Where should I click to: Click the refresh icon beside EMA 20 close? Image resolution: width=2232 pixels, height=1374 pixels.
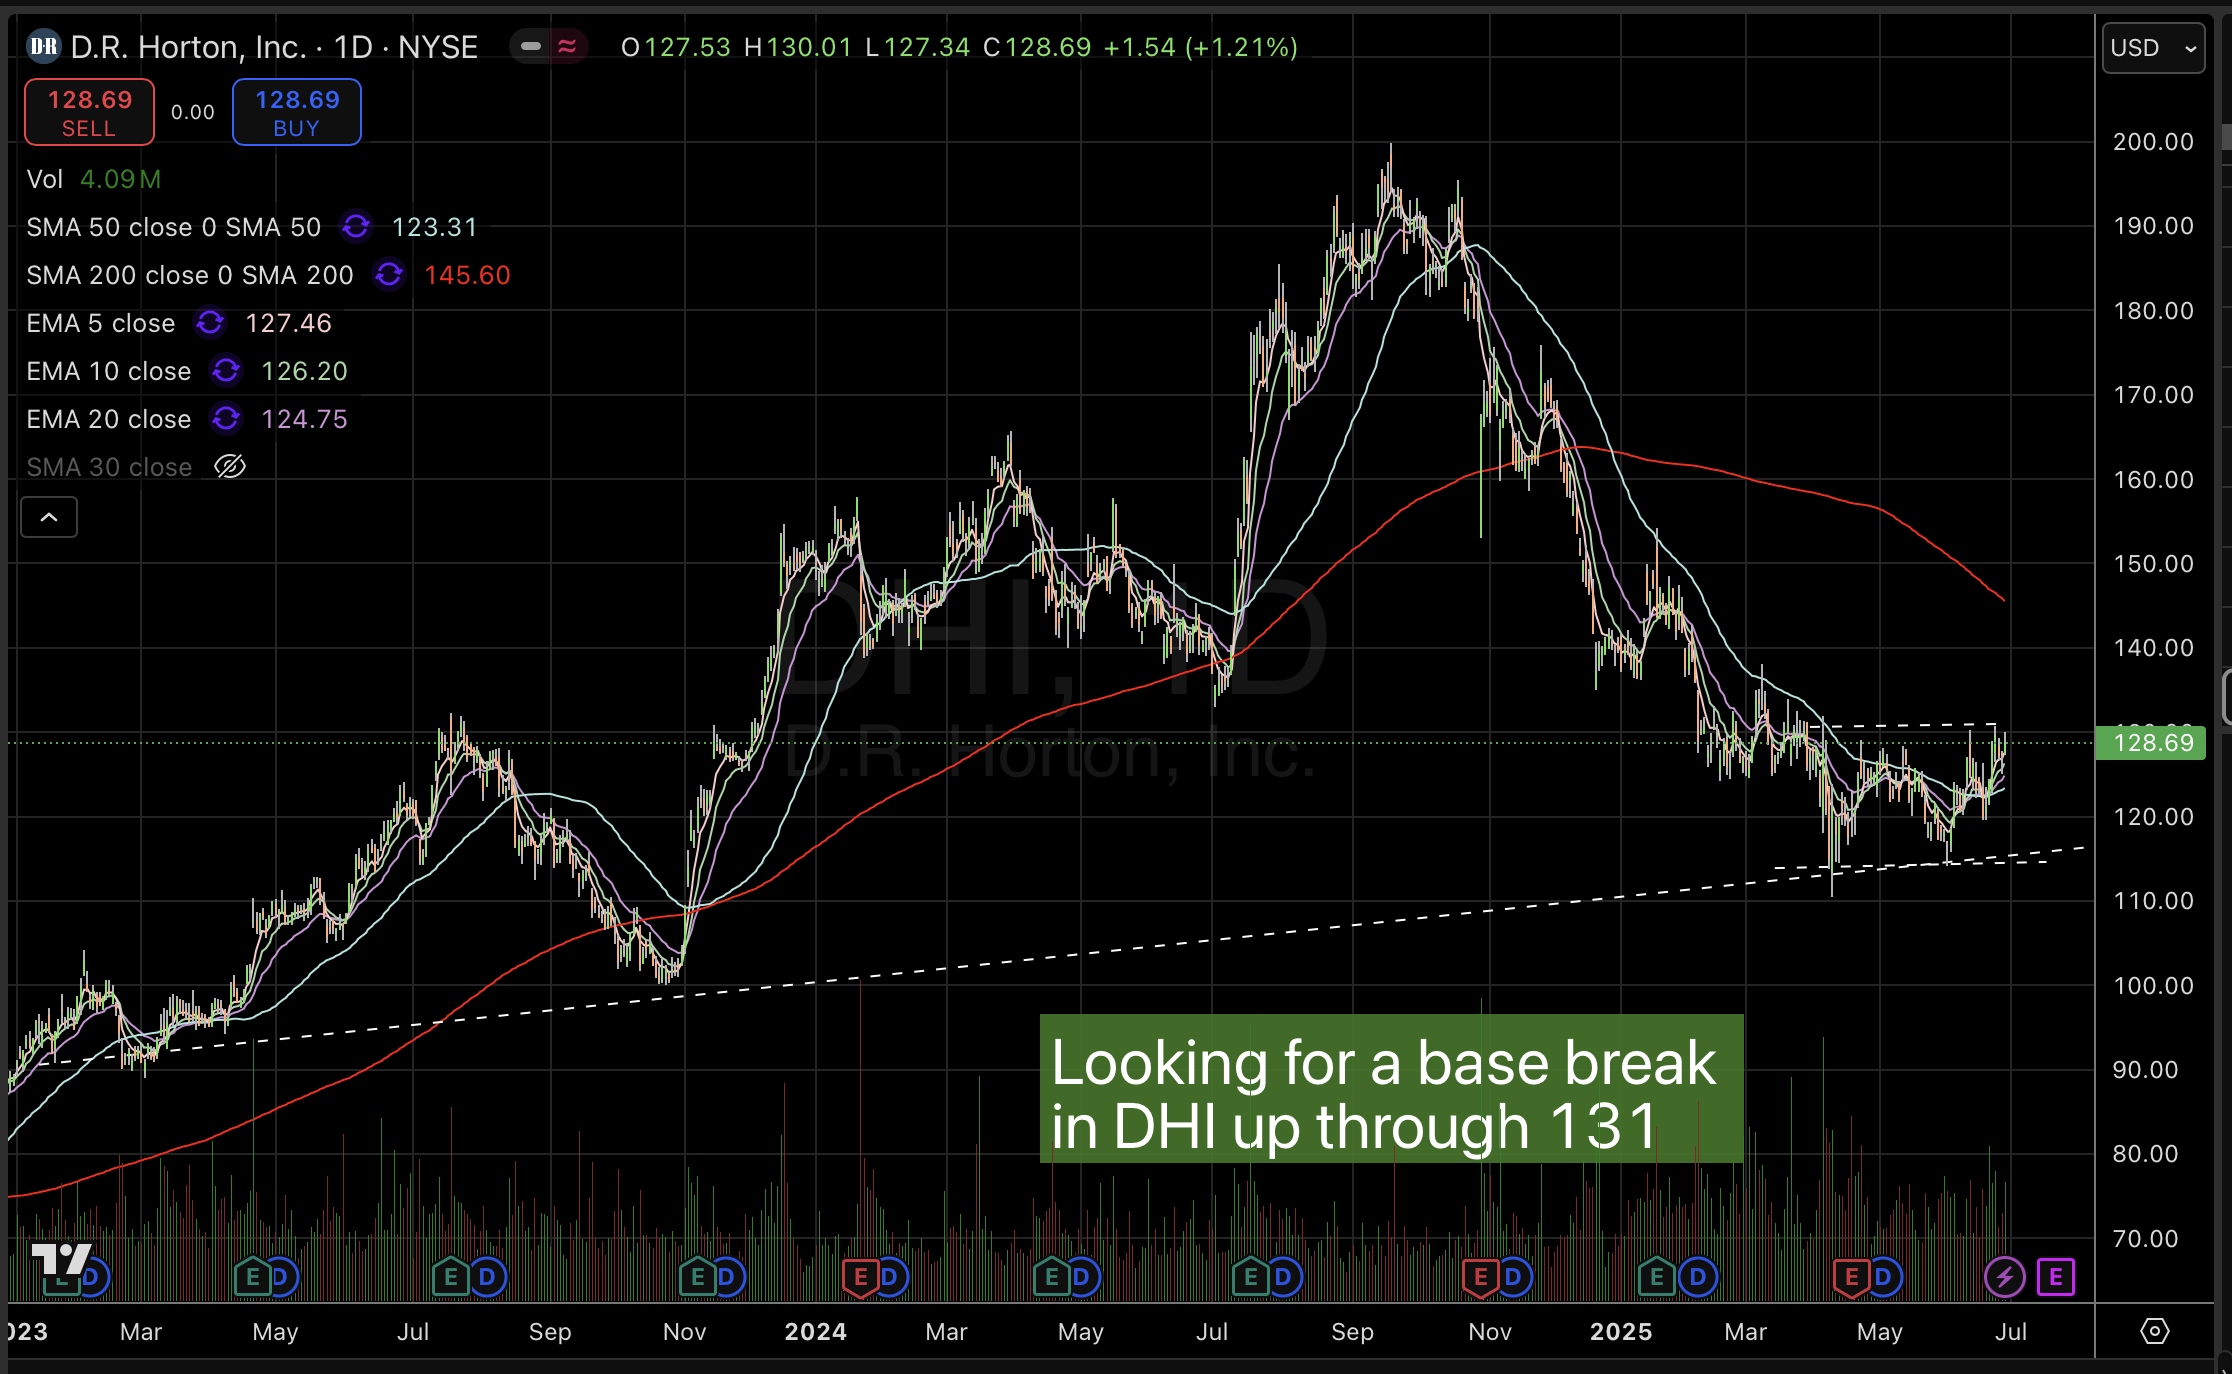point(226,418)
